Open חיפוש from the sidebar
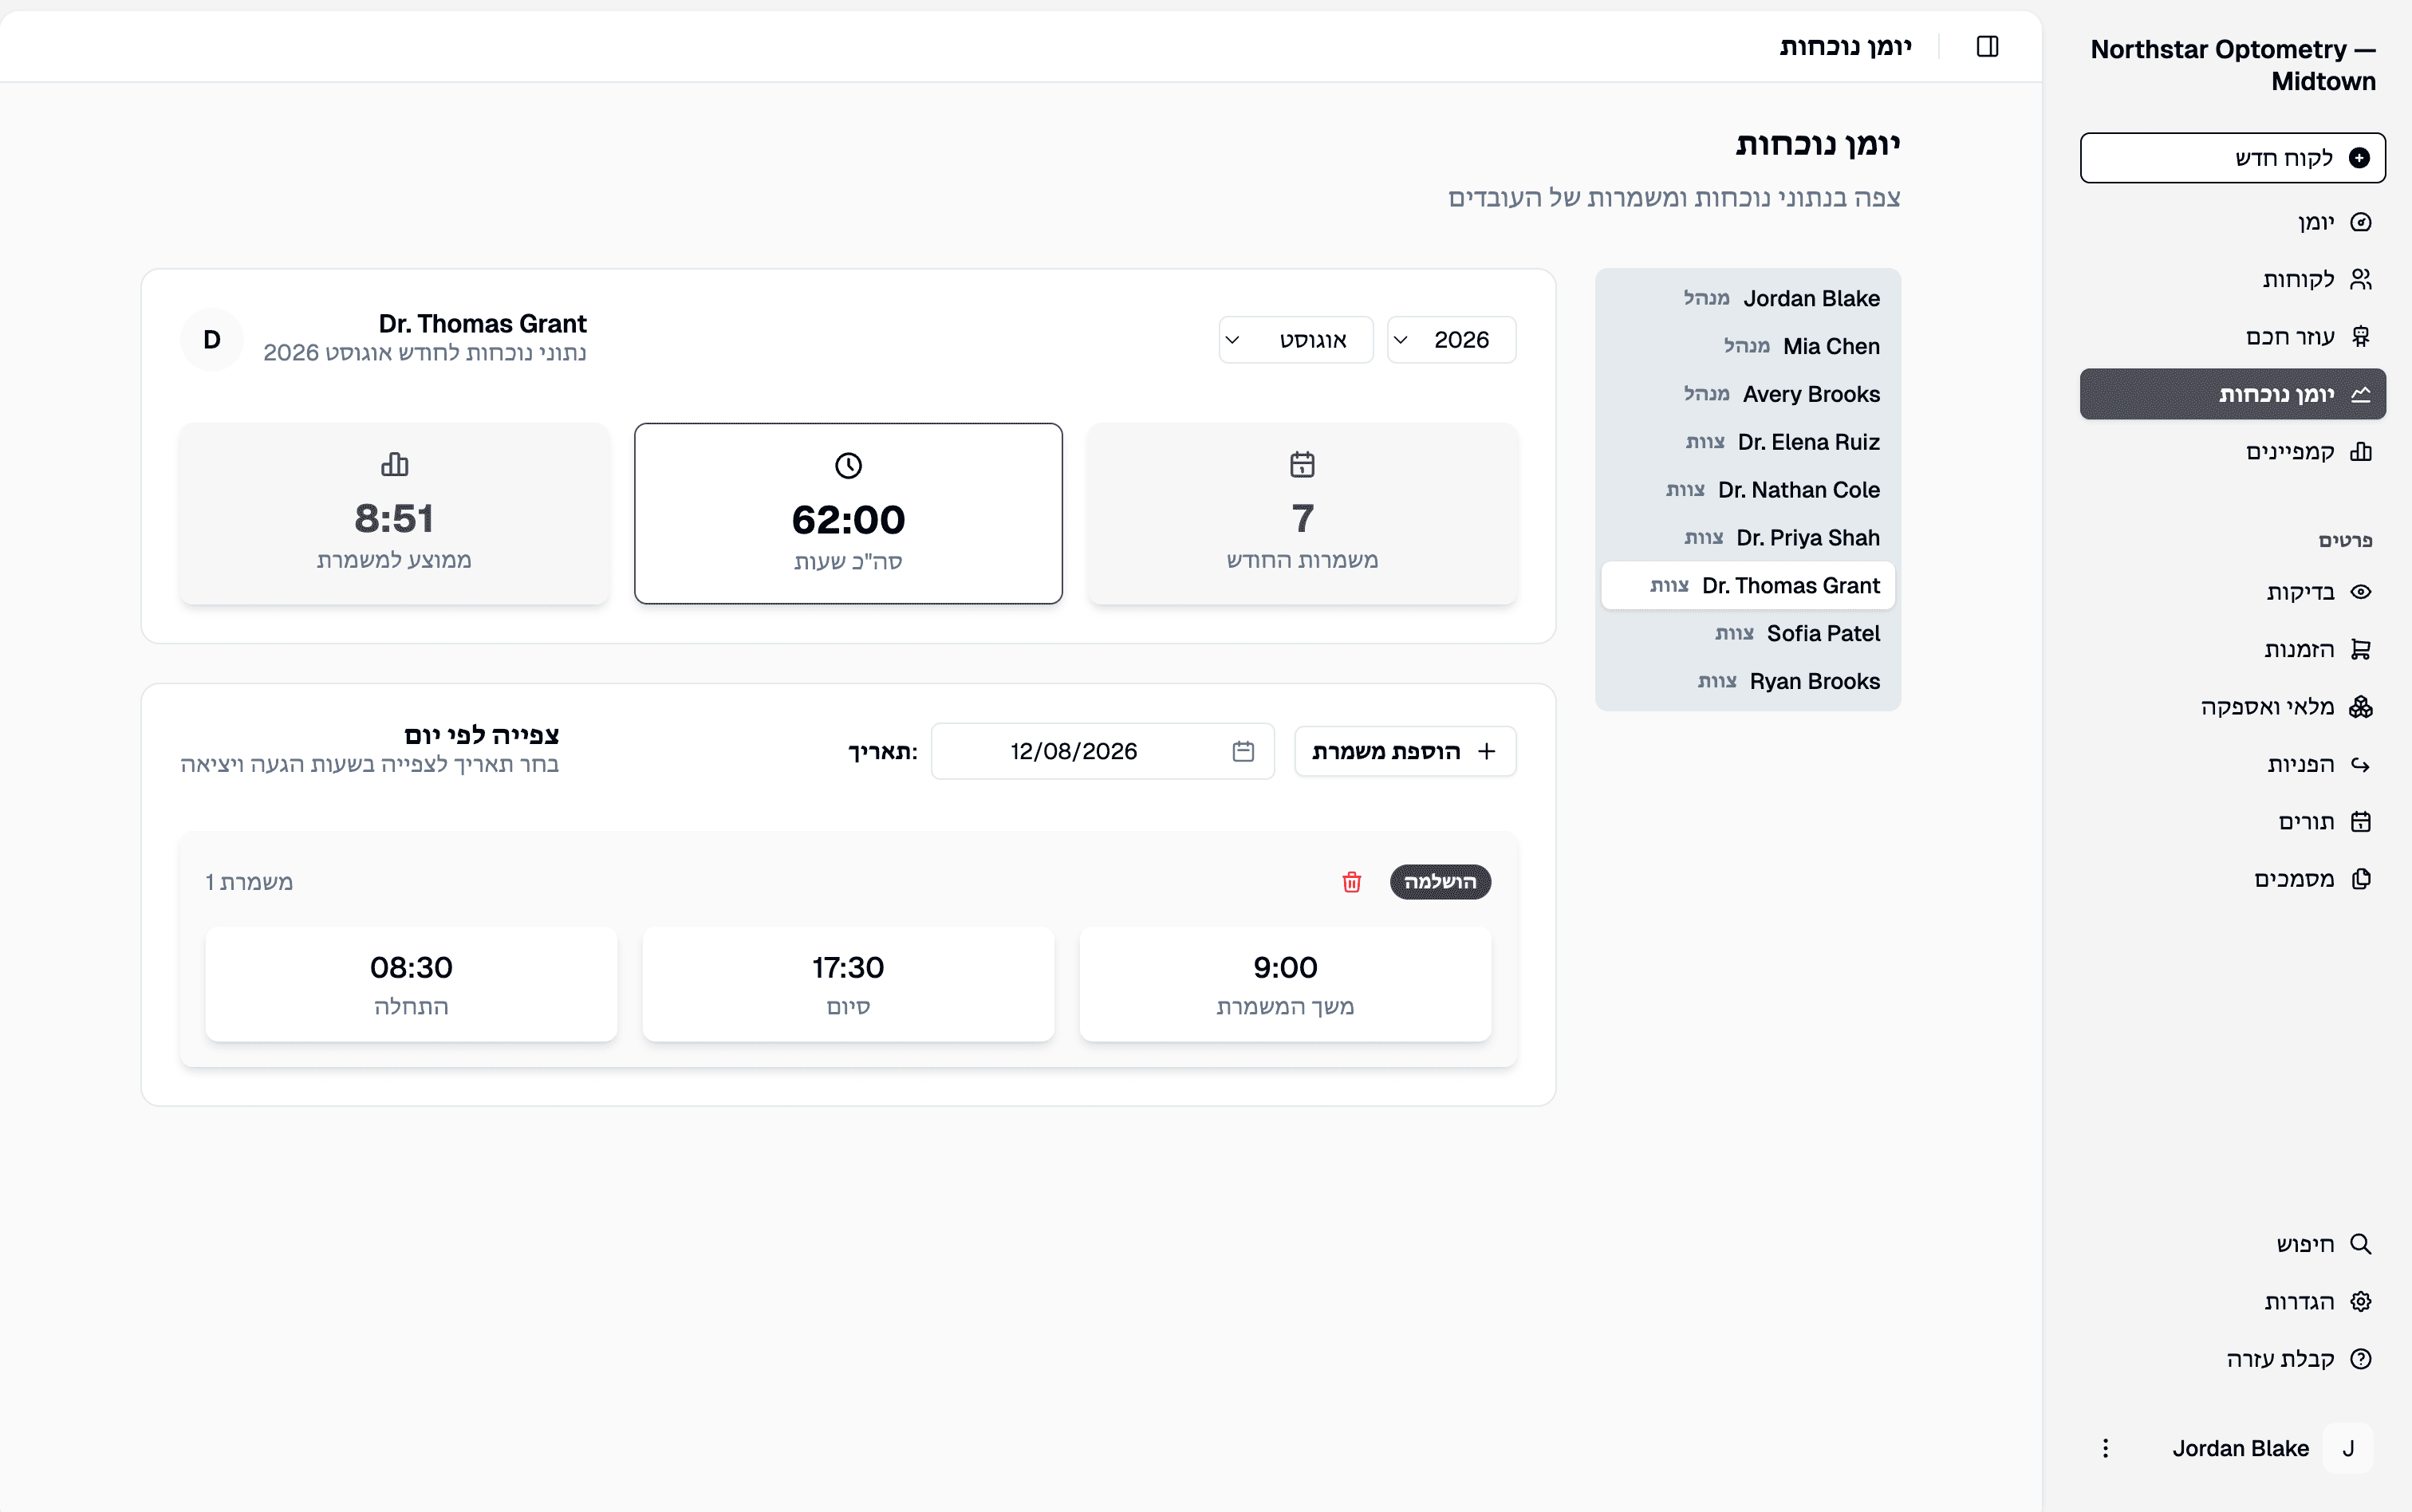Image resolution: width=2412 pixels, height=1512 pixels. (2233, 1244)
